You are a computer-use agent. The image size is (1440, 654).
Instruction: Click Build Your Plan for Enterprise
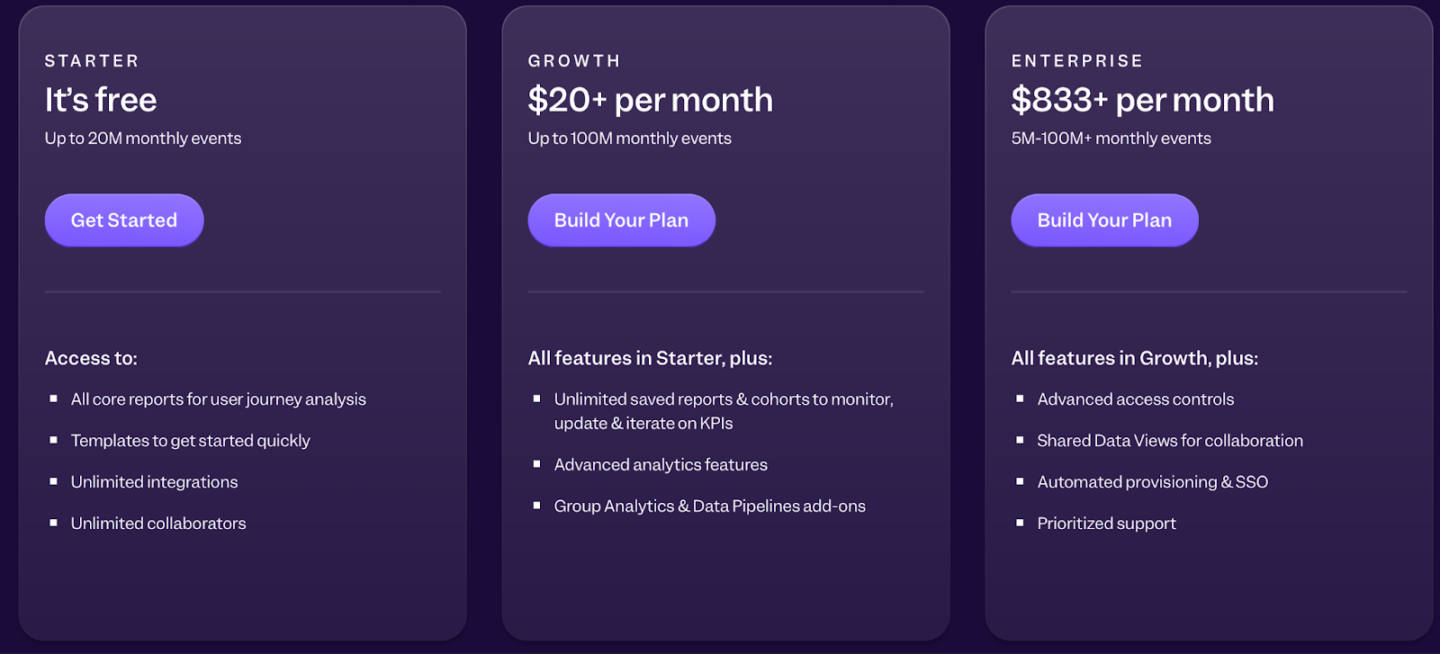(1104, 220)
